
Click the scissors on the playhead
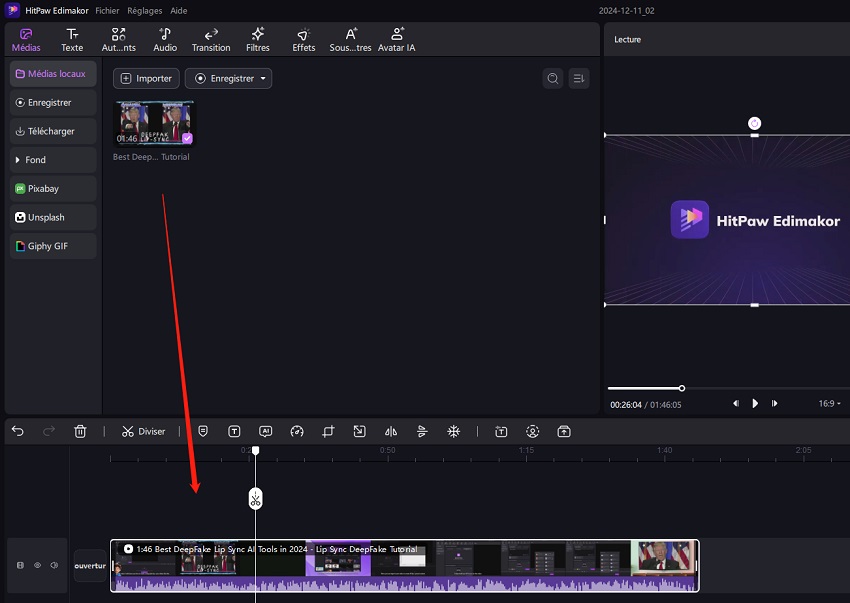pyautogui.click(x=255, y=499)
